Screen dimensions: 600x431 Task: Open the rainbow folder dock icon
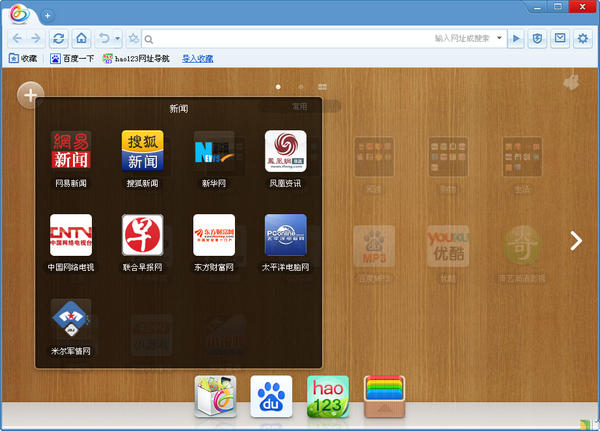(384, 397)
